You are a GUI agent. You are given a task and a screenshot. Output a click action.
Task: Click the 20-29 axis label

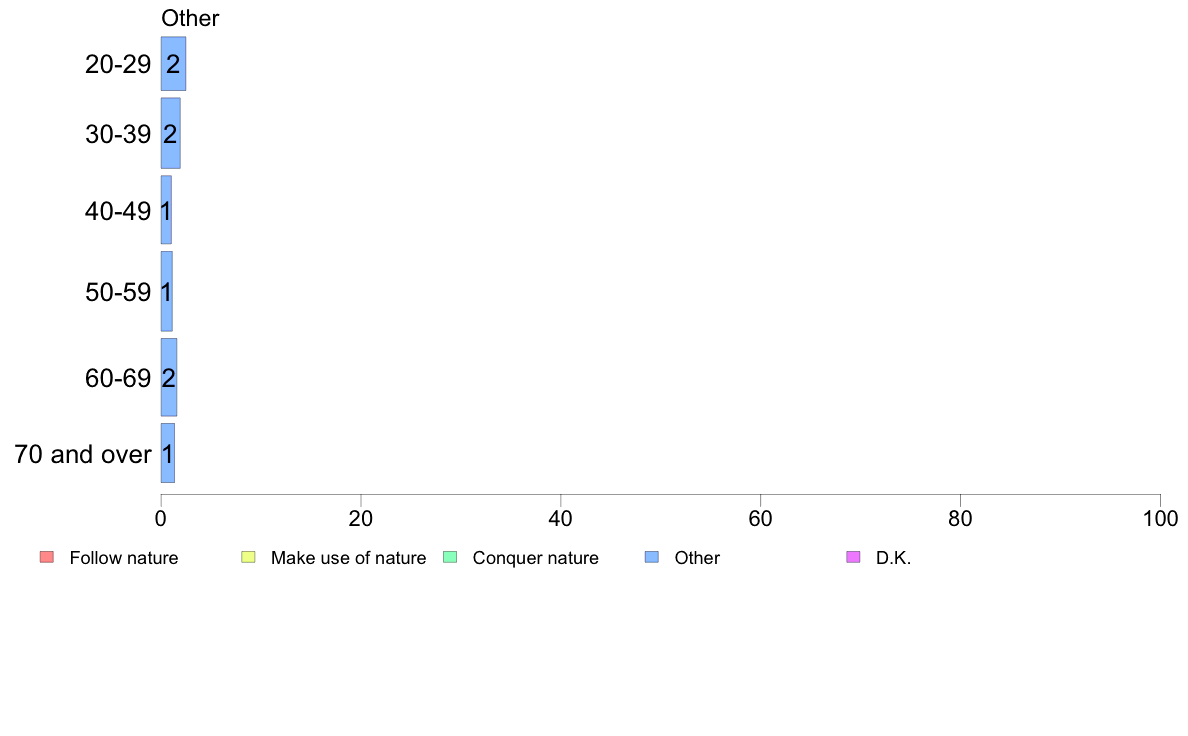(118, 64)
